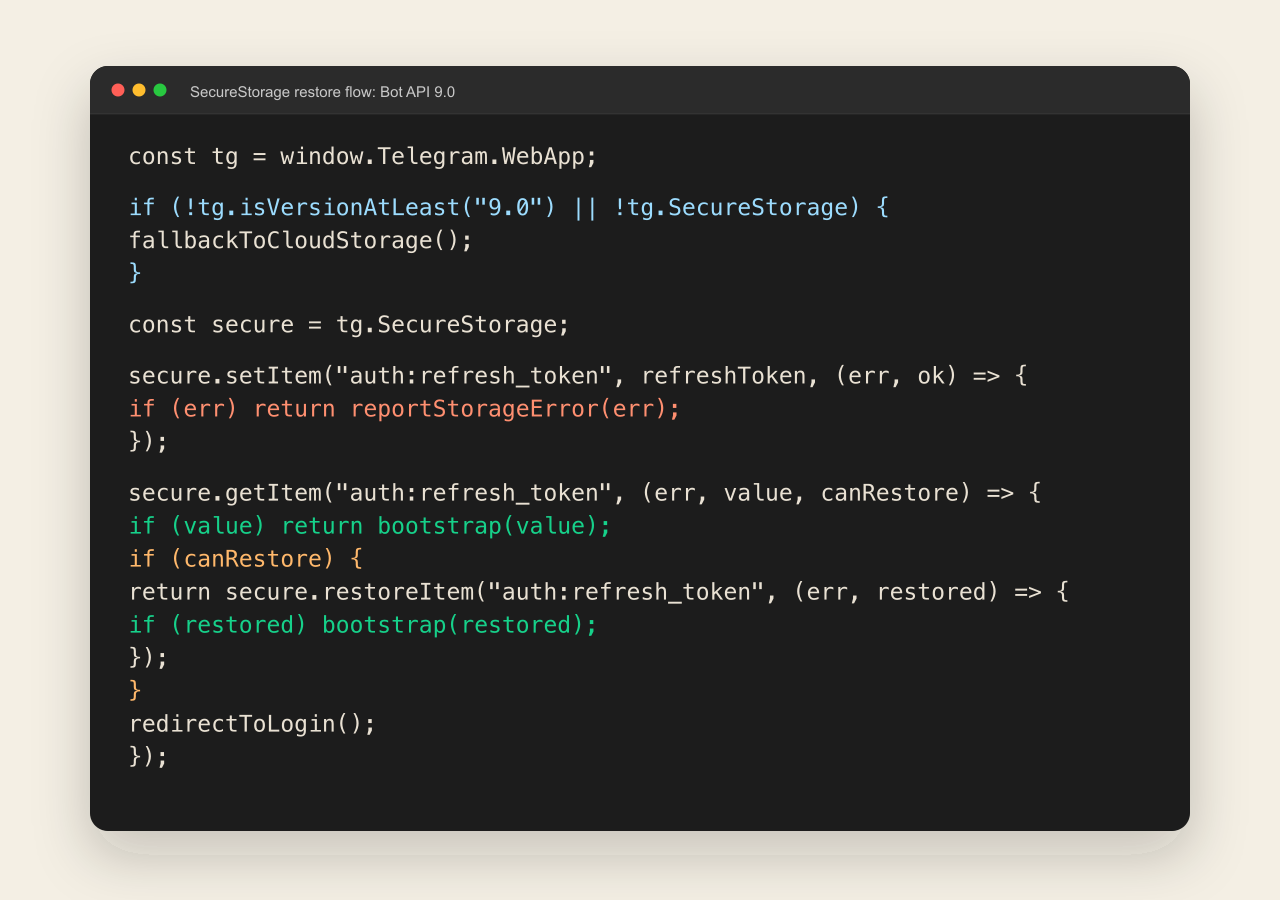Click the title "SecureStorage restore flow: Bot API 9.0"

pos(322,92)
